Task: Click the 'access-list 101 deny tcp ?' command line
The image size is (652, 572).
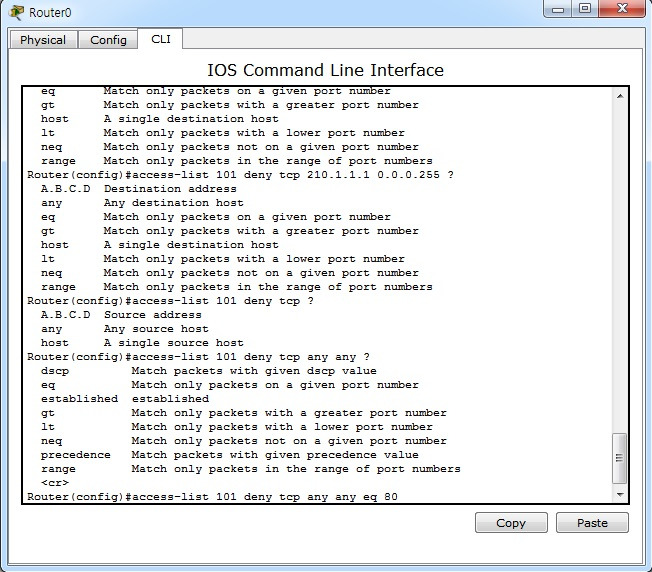Action: [170, 301]
